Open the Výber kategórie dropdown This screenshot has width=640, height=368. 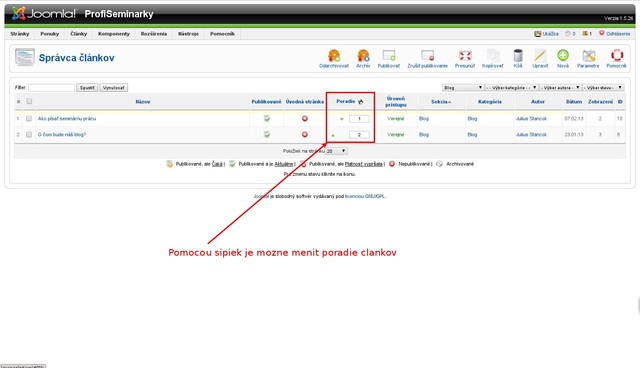(511, 88)
